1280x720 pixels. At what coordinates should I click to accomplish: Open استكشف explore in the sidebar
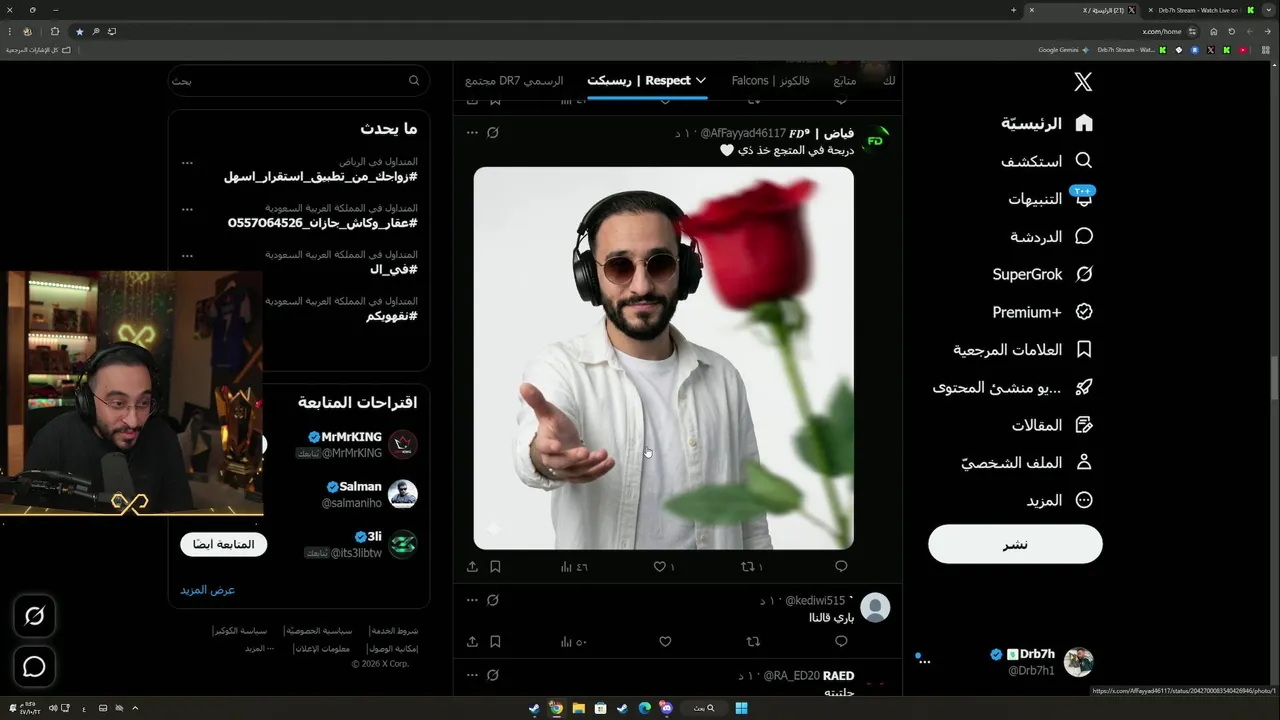coord(1047,161)
